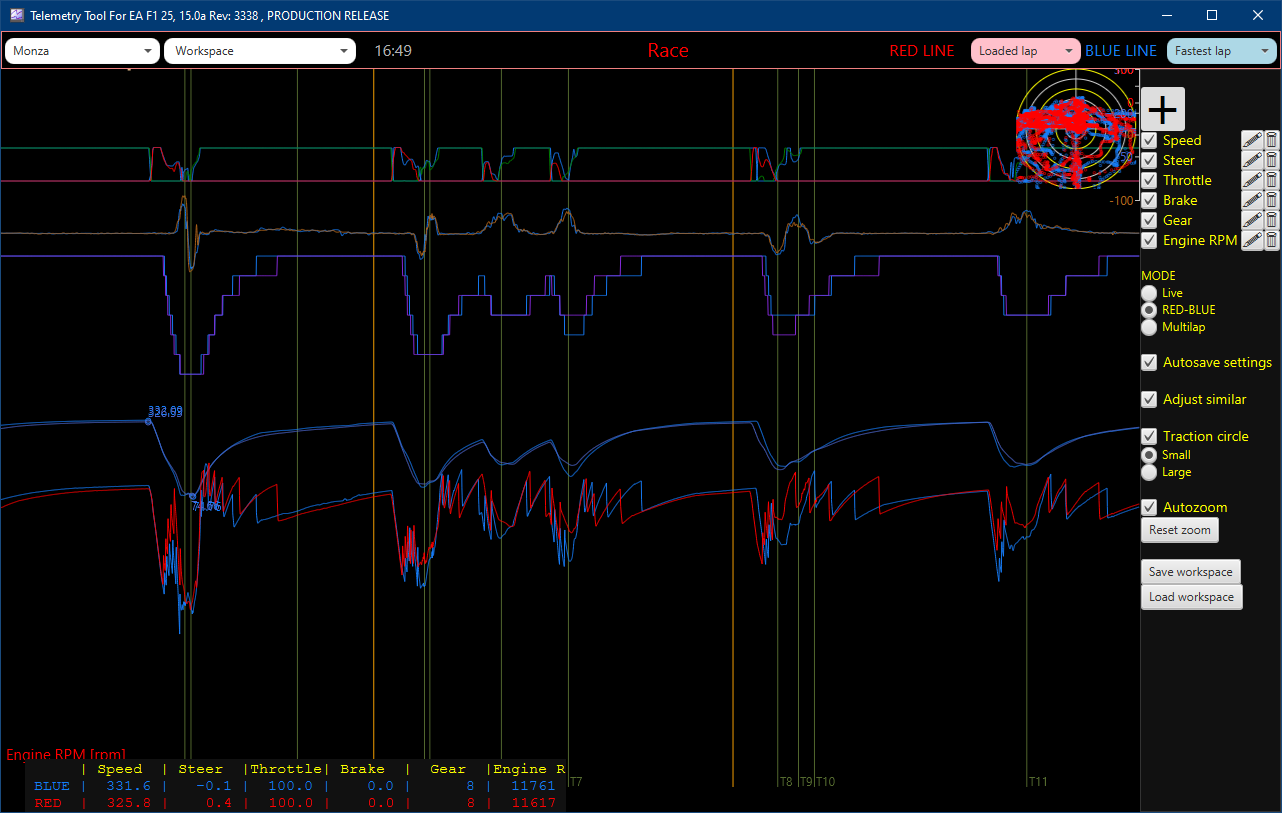This screenshot has height=813, width=1282.
Task: Remove the Brake channel using its trash icon
Action: coord(1271,200)
